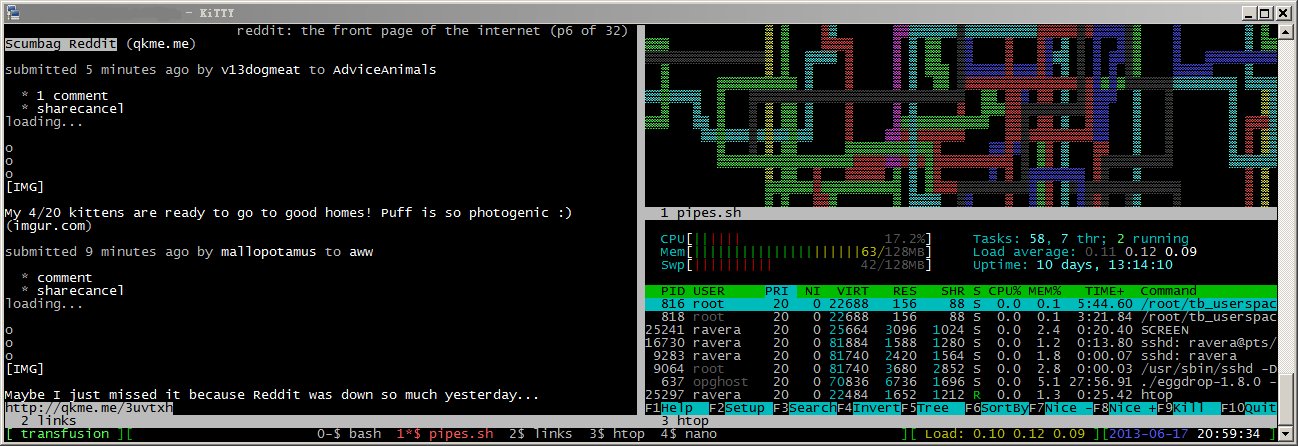Click the pipes.sh animation pane
The height and width of the screenshot is (446, 1298).
pyautogui.click(x=961, y=116)
